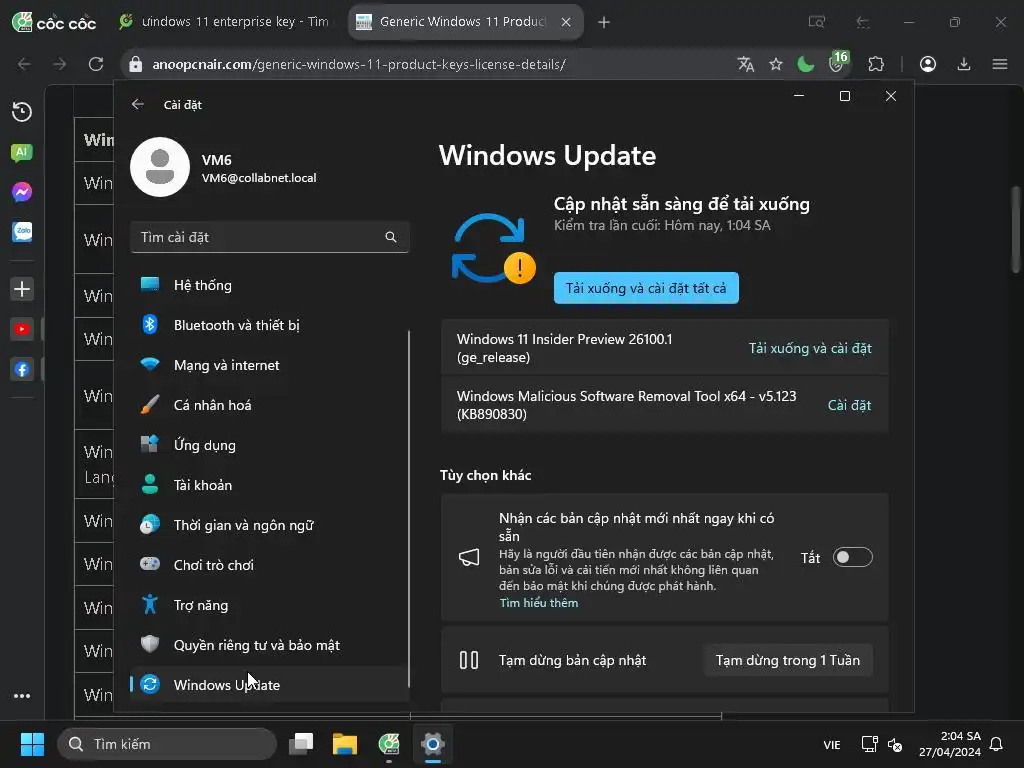The height and width of the screenshot is (768, 1024).
Task: Click the search magnifier in Tìm cài đặt
Action: click(x=391, y=237)
